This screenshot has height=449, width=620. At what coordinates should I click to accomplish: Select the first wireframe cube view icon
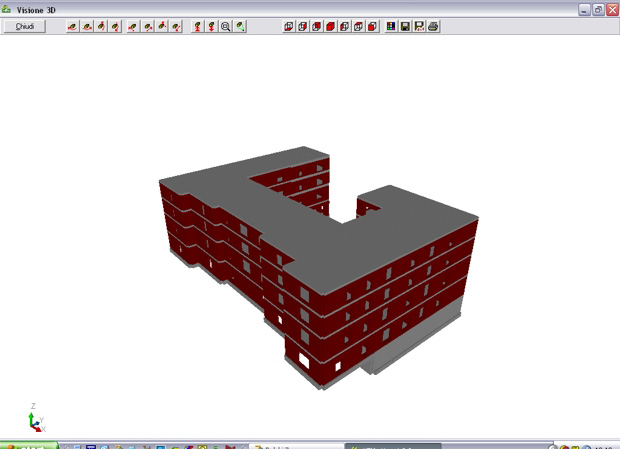289,26
